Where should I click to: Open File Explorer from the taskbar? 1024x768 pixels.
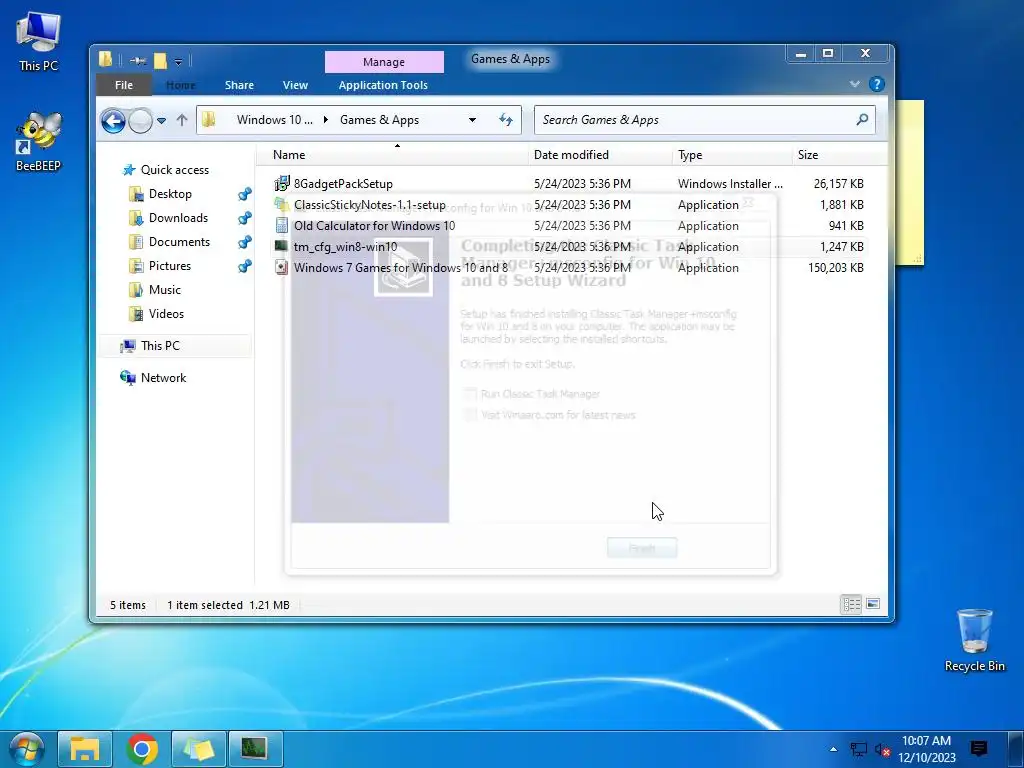tap(85, 749)
